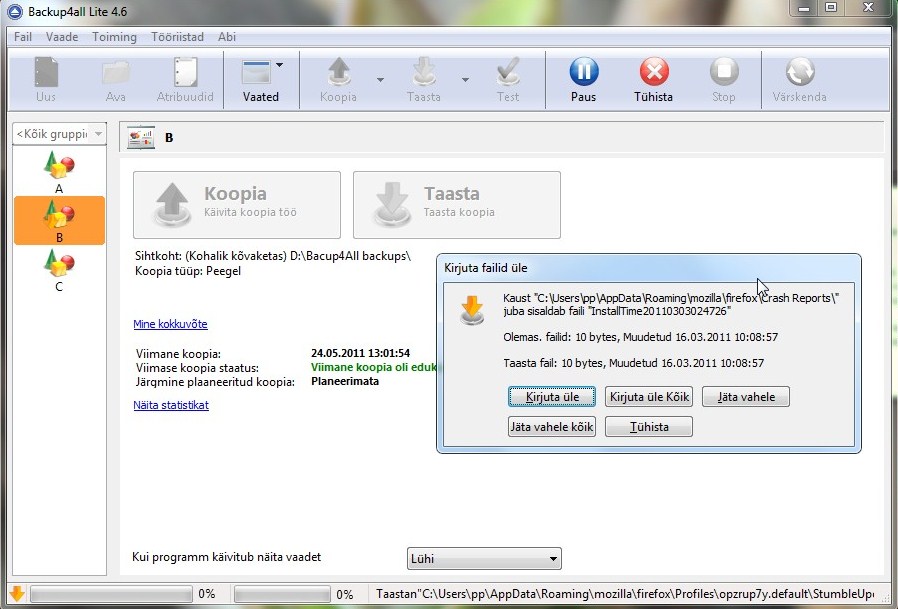The width and height of the screenshot is (898, 609).
Task: Expand the Koopia toolbar dropdown arrow
Action: [x=380, y=80]
